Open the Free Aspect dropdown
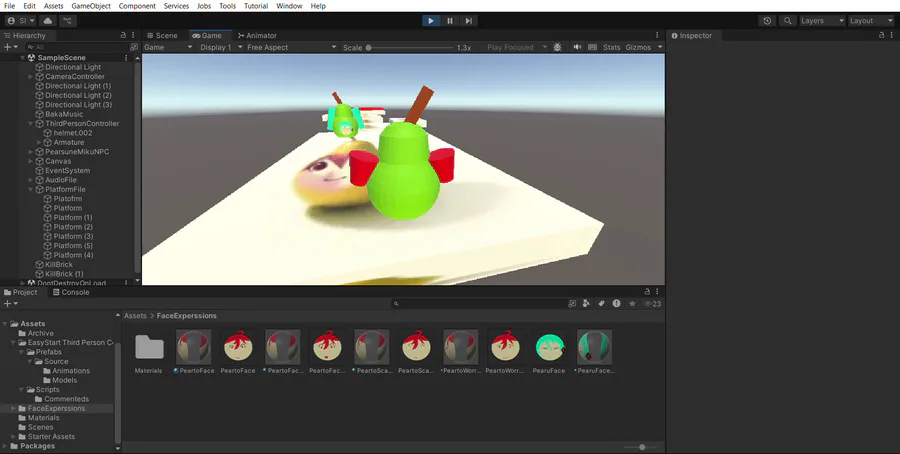Viewport: 900px width, 454px height. 291,47
